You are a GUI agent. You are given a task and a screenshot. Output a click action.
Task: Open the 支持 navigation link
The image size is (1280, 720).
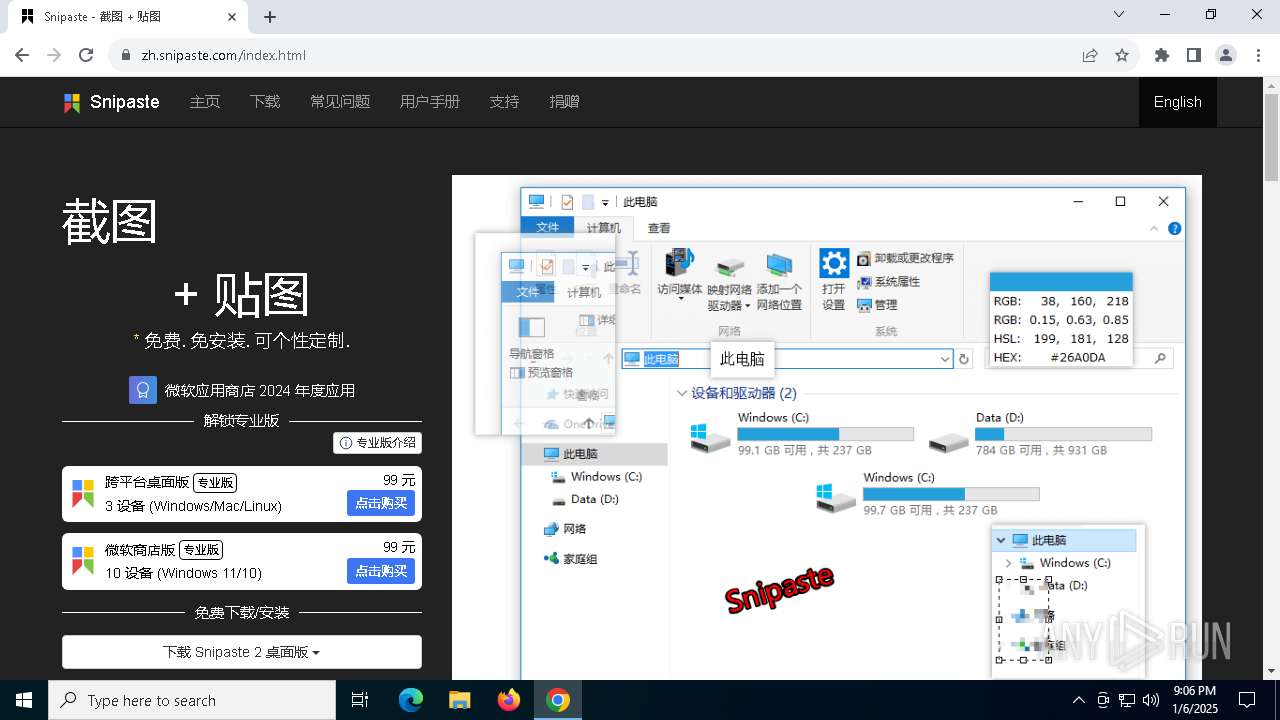pyautogui.click(x=504, y=102)
